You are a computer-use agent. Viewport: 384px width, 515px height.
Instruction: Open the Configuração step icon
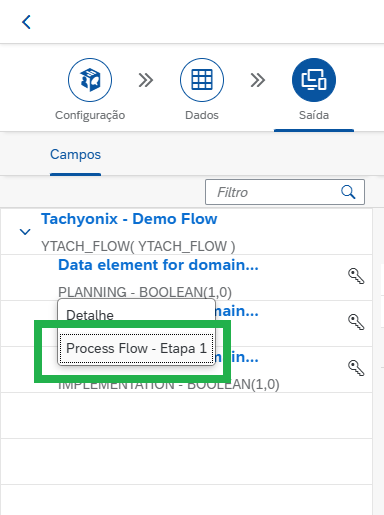(x=90, y=80)
